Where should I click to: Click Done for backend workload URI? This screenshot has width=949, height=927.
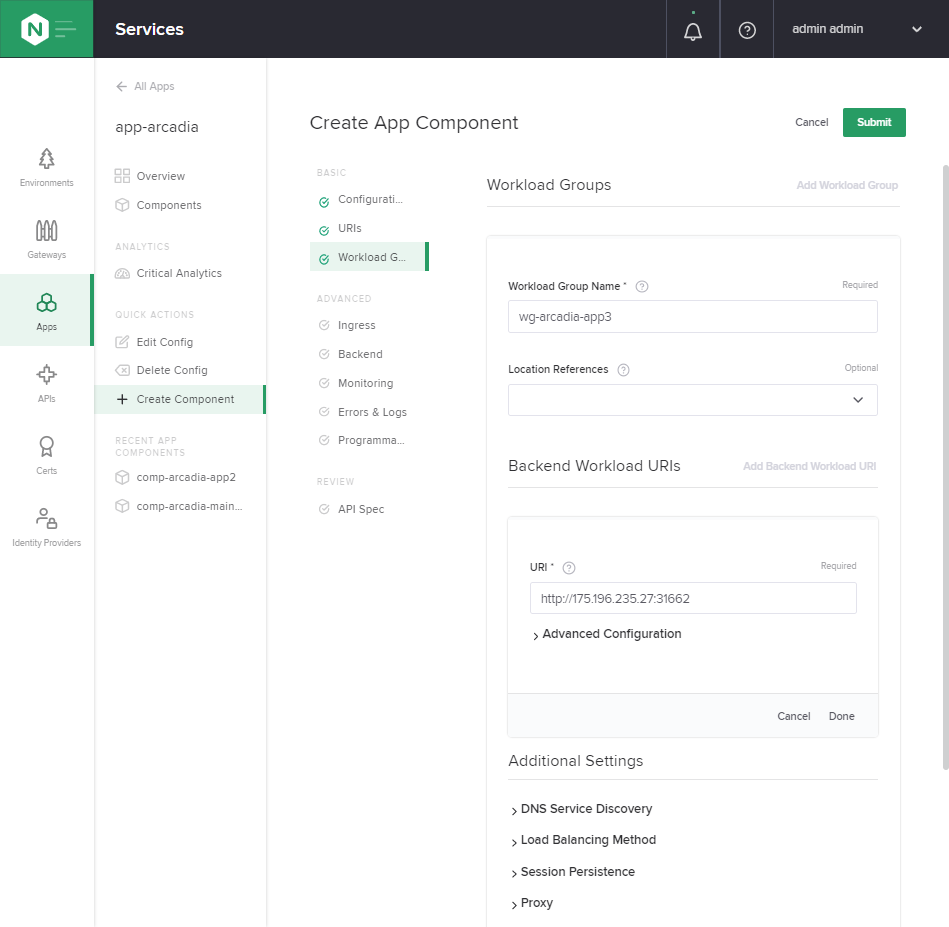[841, 716]
